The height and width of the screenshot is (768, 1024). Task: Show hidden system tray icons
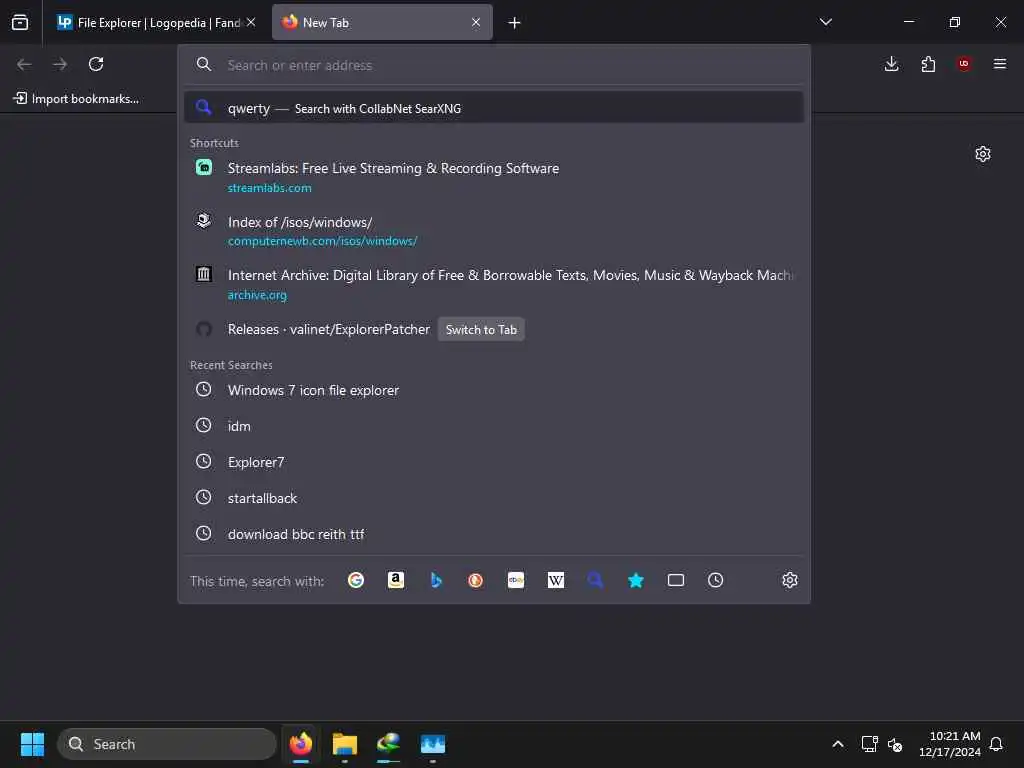coord(838,744)
